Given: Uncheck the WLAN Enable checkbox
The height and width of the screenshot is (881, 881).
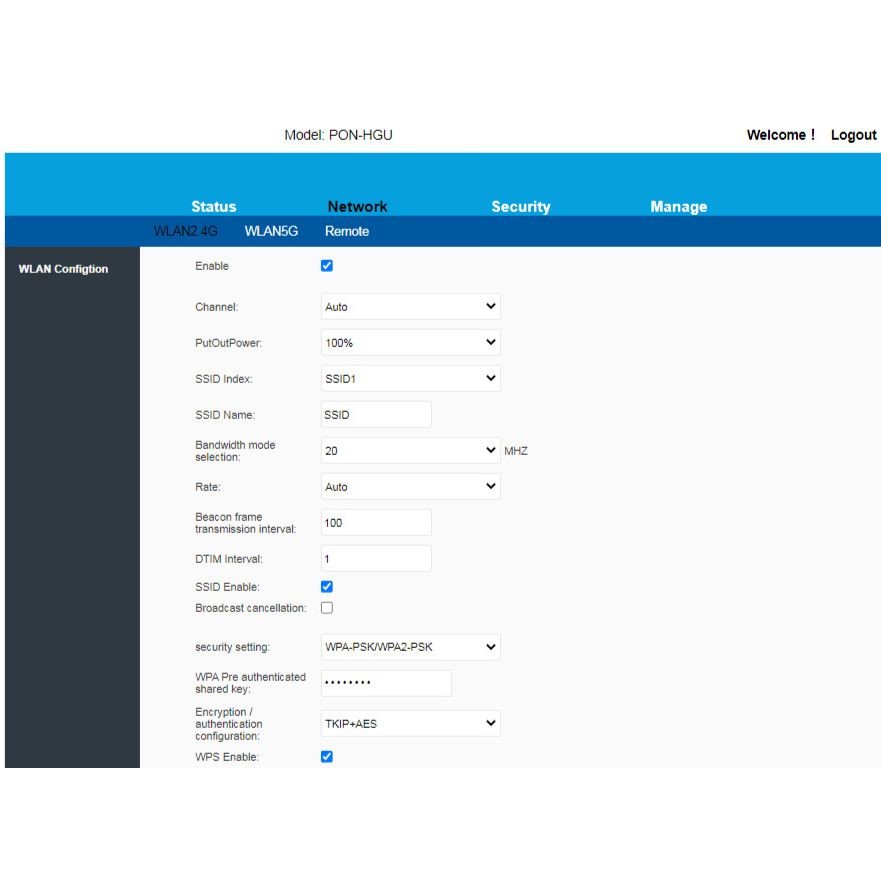Looking at the screenshot, I should [x=326, y=266].
